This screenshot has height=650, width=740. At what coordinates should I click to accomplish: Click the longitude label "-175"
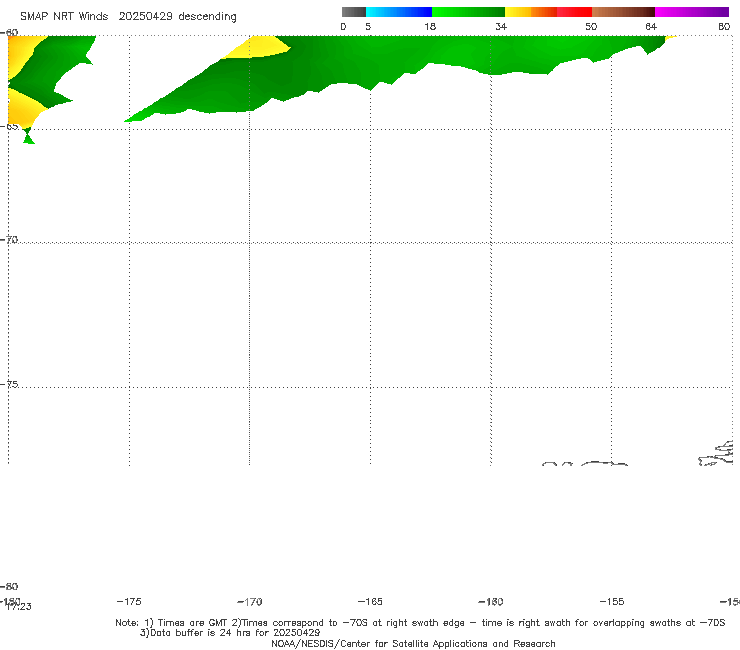point(129,601)
